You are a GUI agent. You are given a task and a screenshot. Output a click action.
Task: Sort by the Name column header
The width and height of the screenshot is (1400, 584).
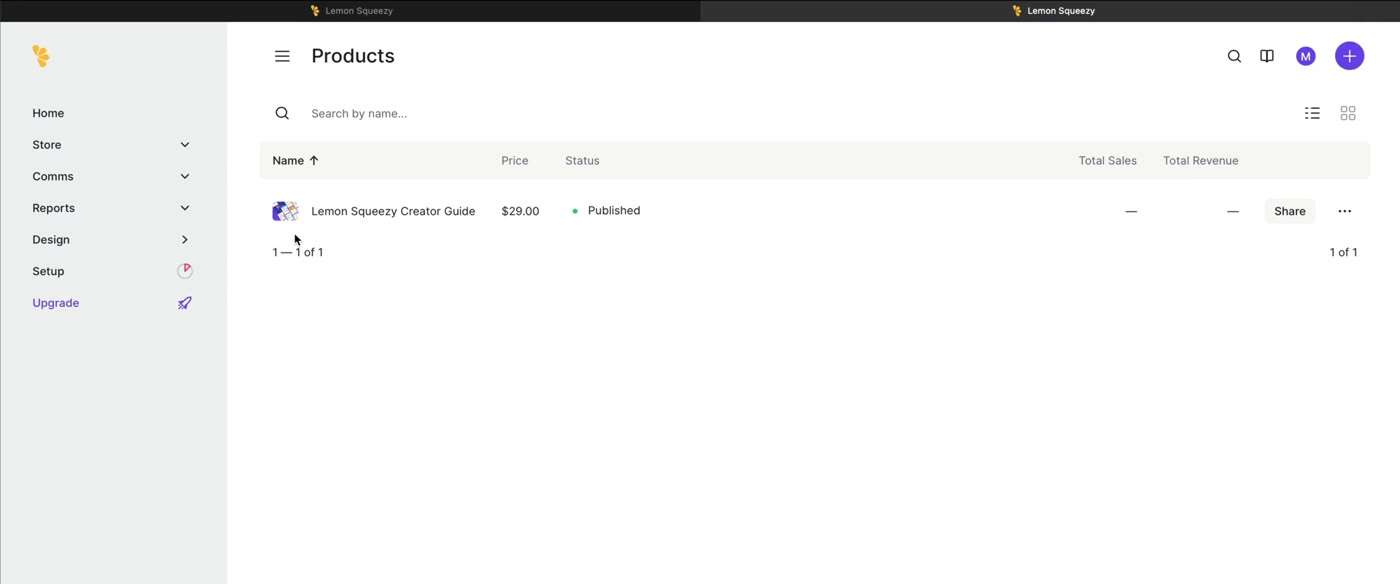[288, 160]
